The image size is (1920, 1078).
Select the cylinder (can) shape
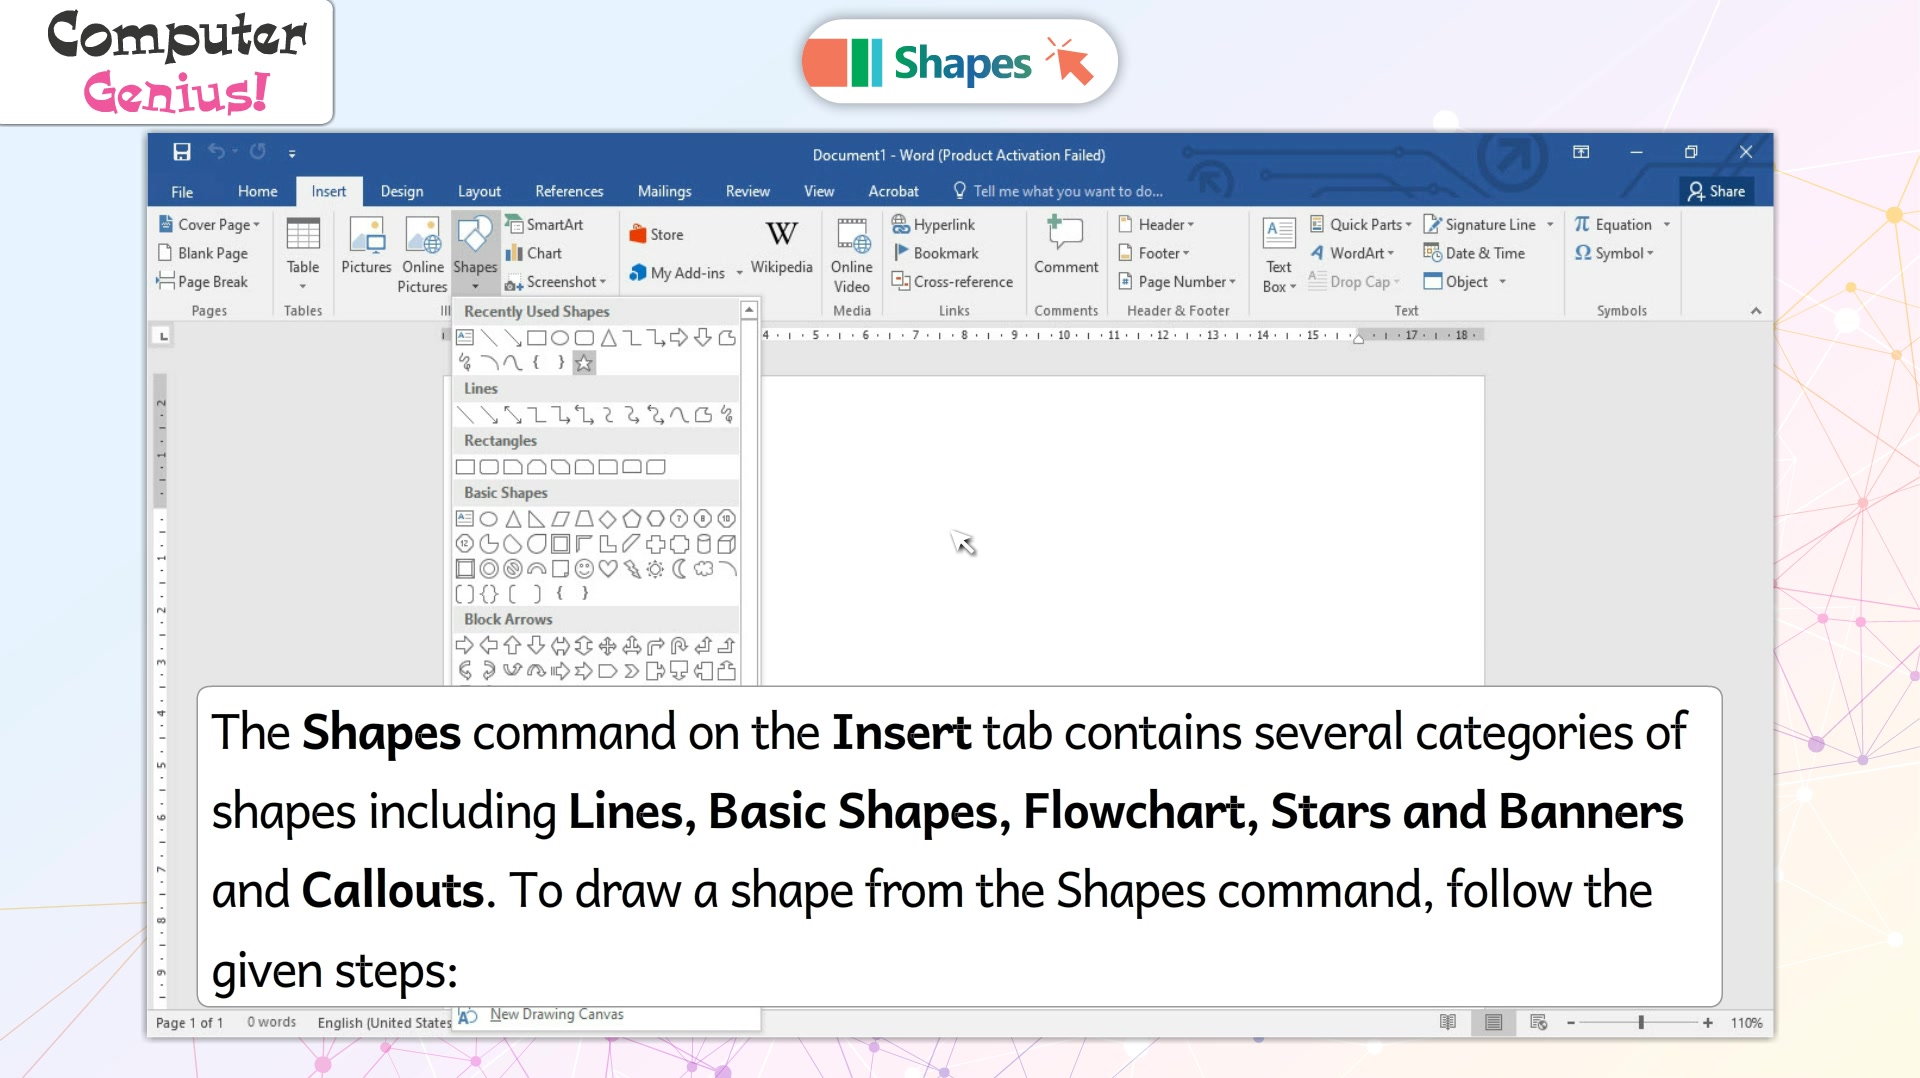[703, 544]
